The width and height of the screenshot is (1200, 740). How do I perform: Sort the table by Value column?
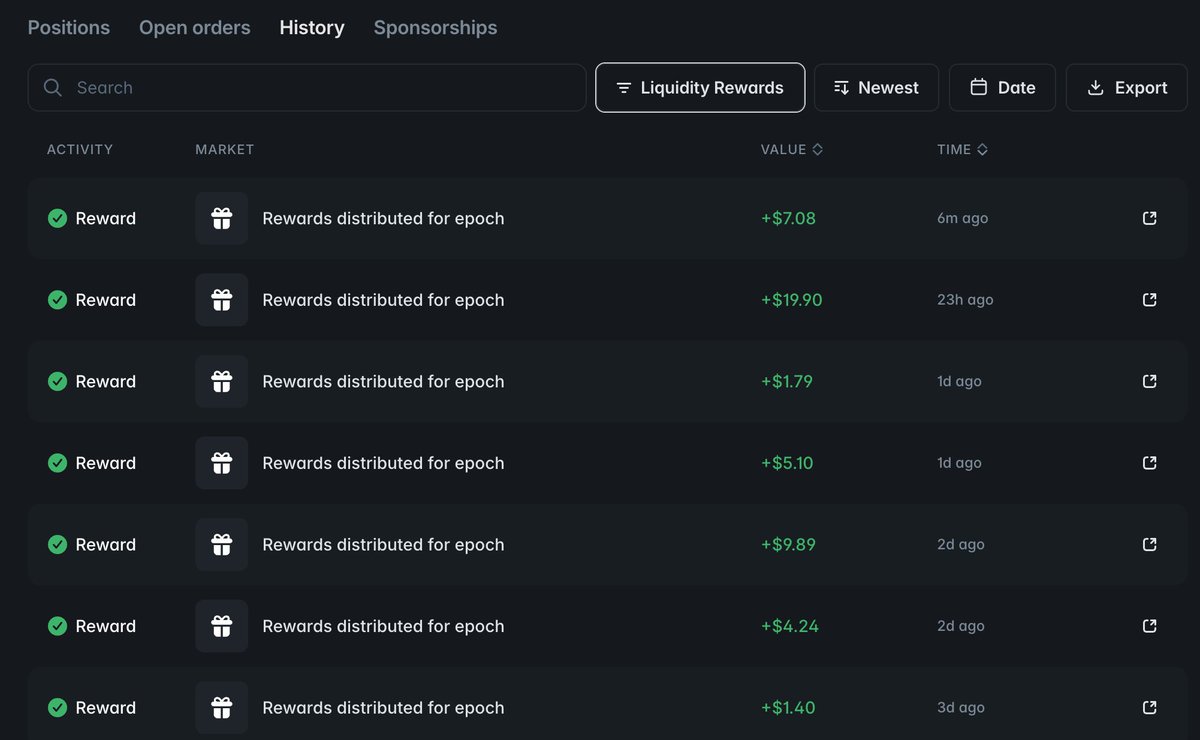pos(791,149)
